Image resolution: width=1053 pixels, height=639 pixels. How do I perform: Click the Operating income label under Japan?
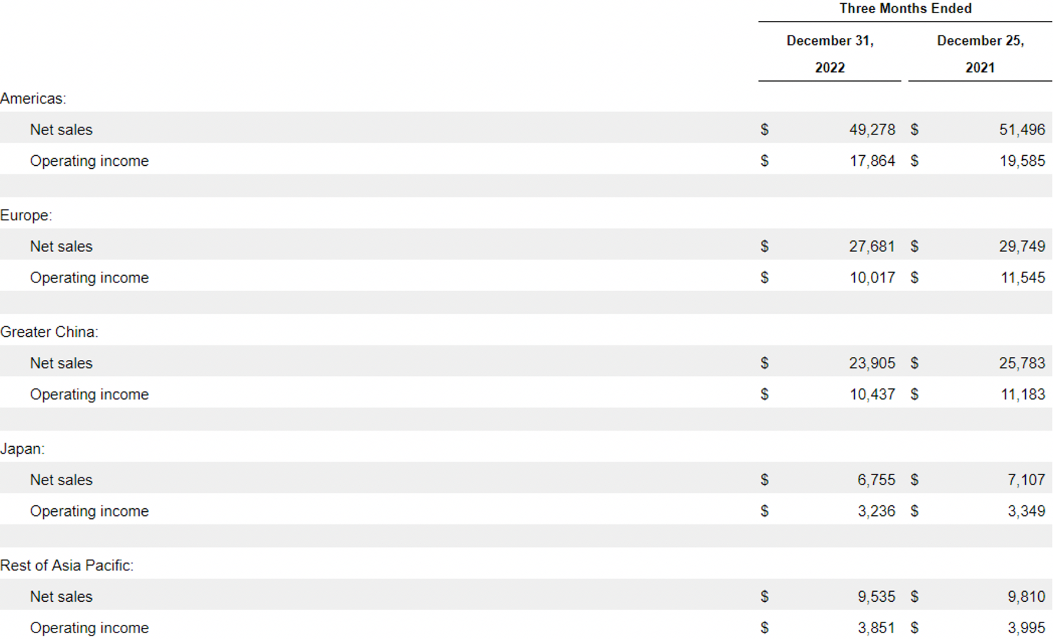pyautogui.click(x=89, y=512)
